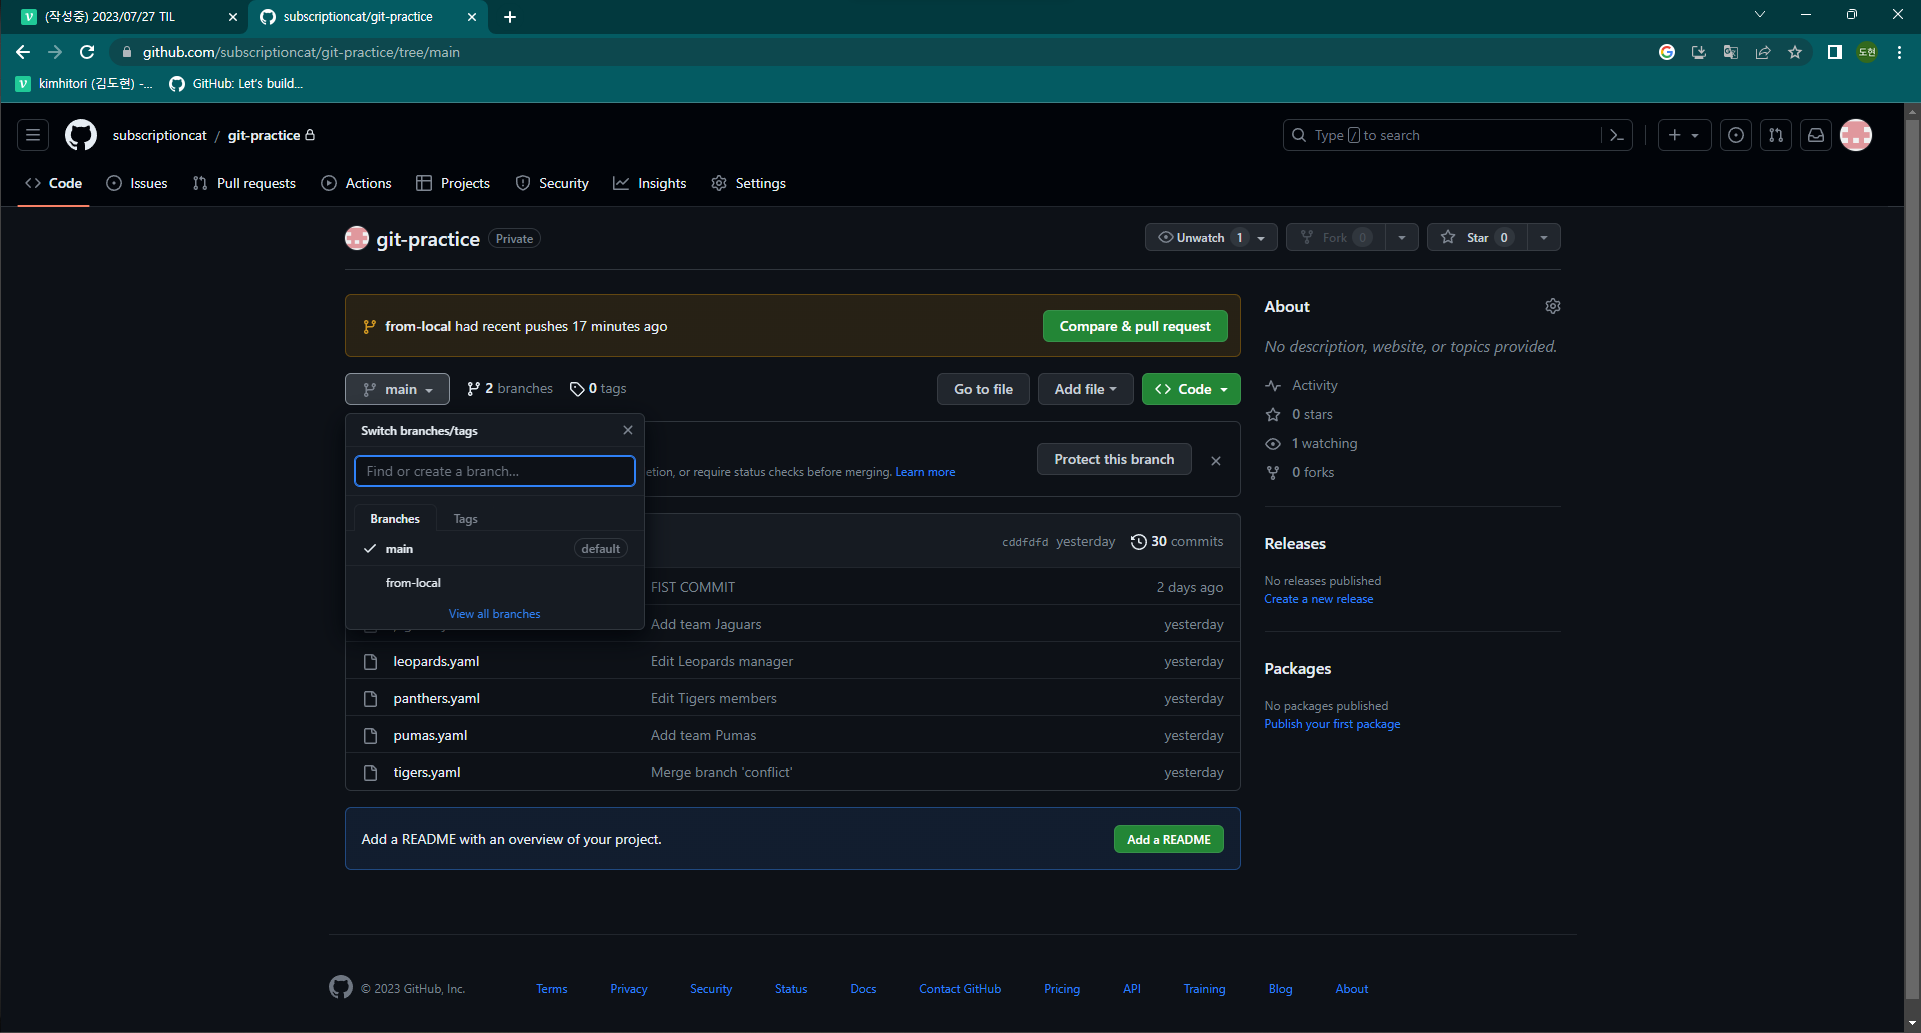Open the Activity link in About

click(1314, 385)
